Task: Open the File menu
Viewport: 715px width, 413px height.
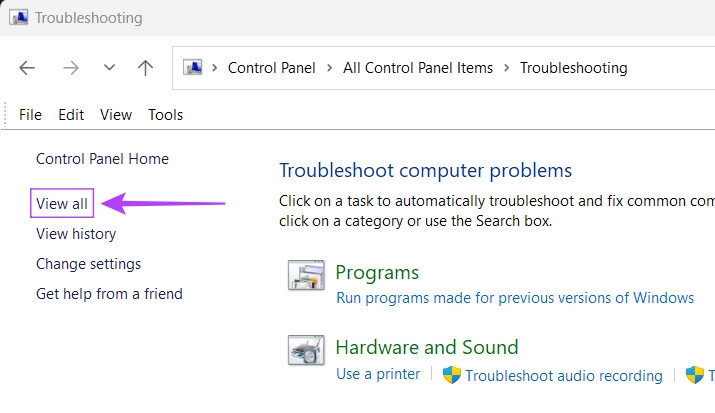Action: pos(30,114)
